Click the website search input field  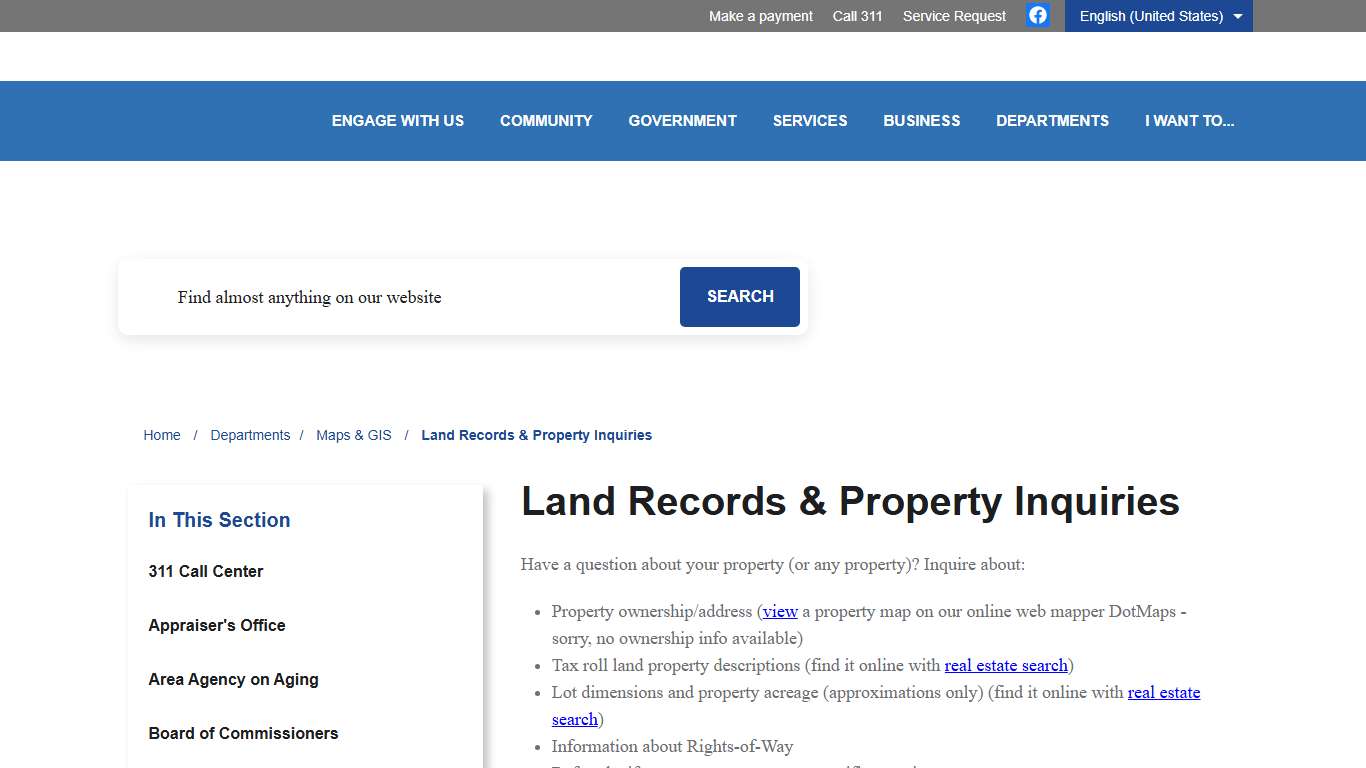pos(400,296)
